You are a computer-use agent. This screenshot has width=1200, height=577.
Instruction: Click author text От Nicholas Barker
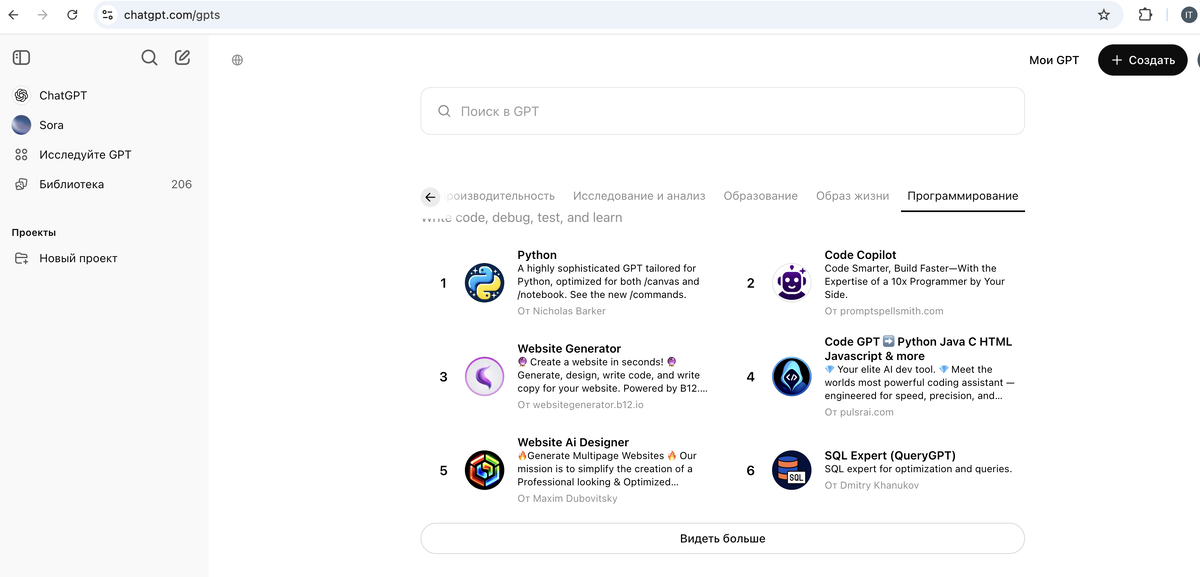pyautogui.click(x=561, y=311)
